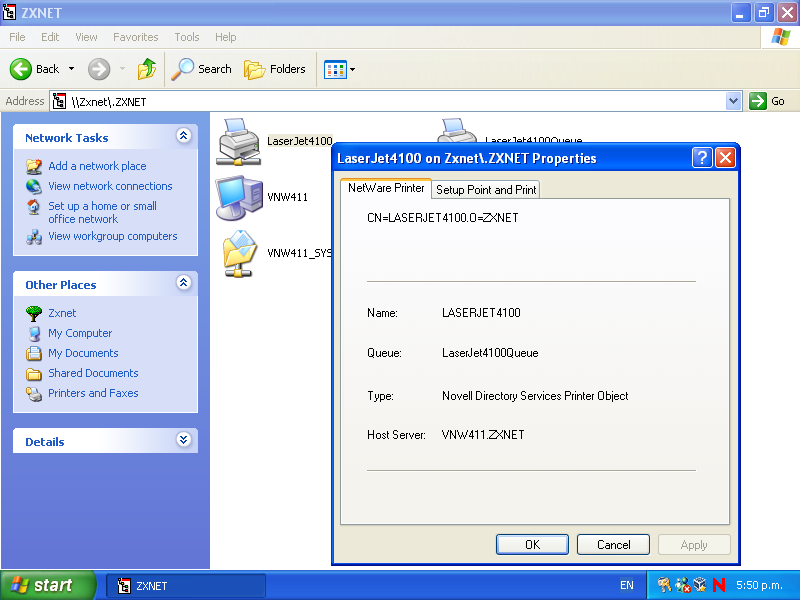Switch to the NetWare Printer tab
The height and width of the screenshot is (600, 800).
386,188
